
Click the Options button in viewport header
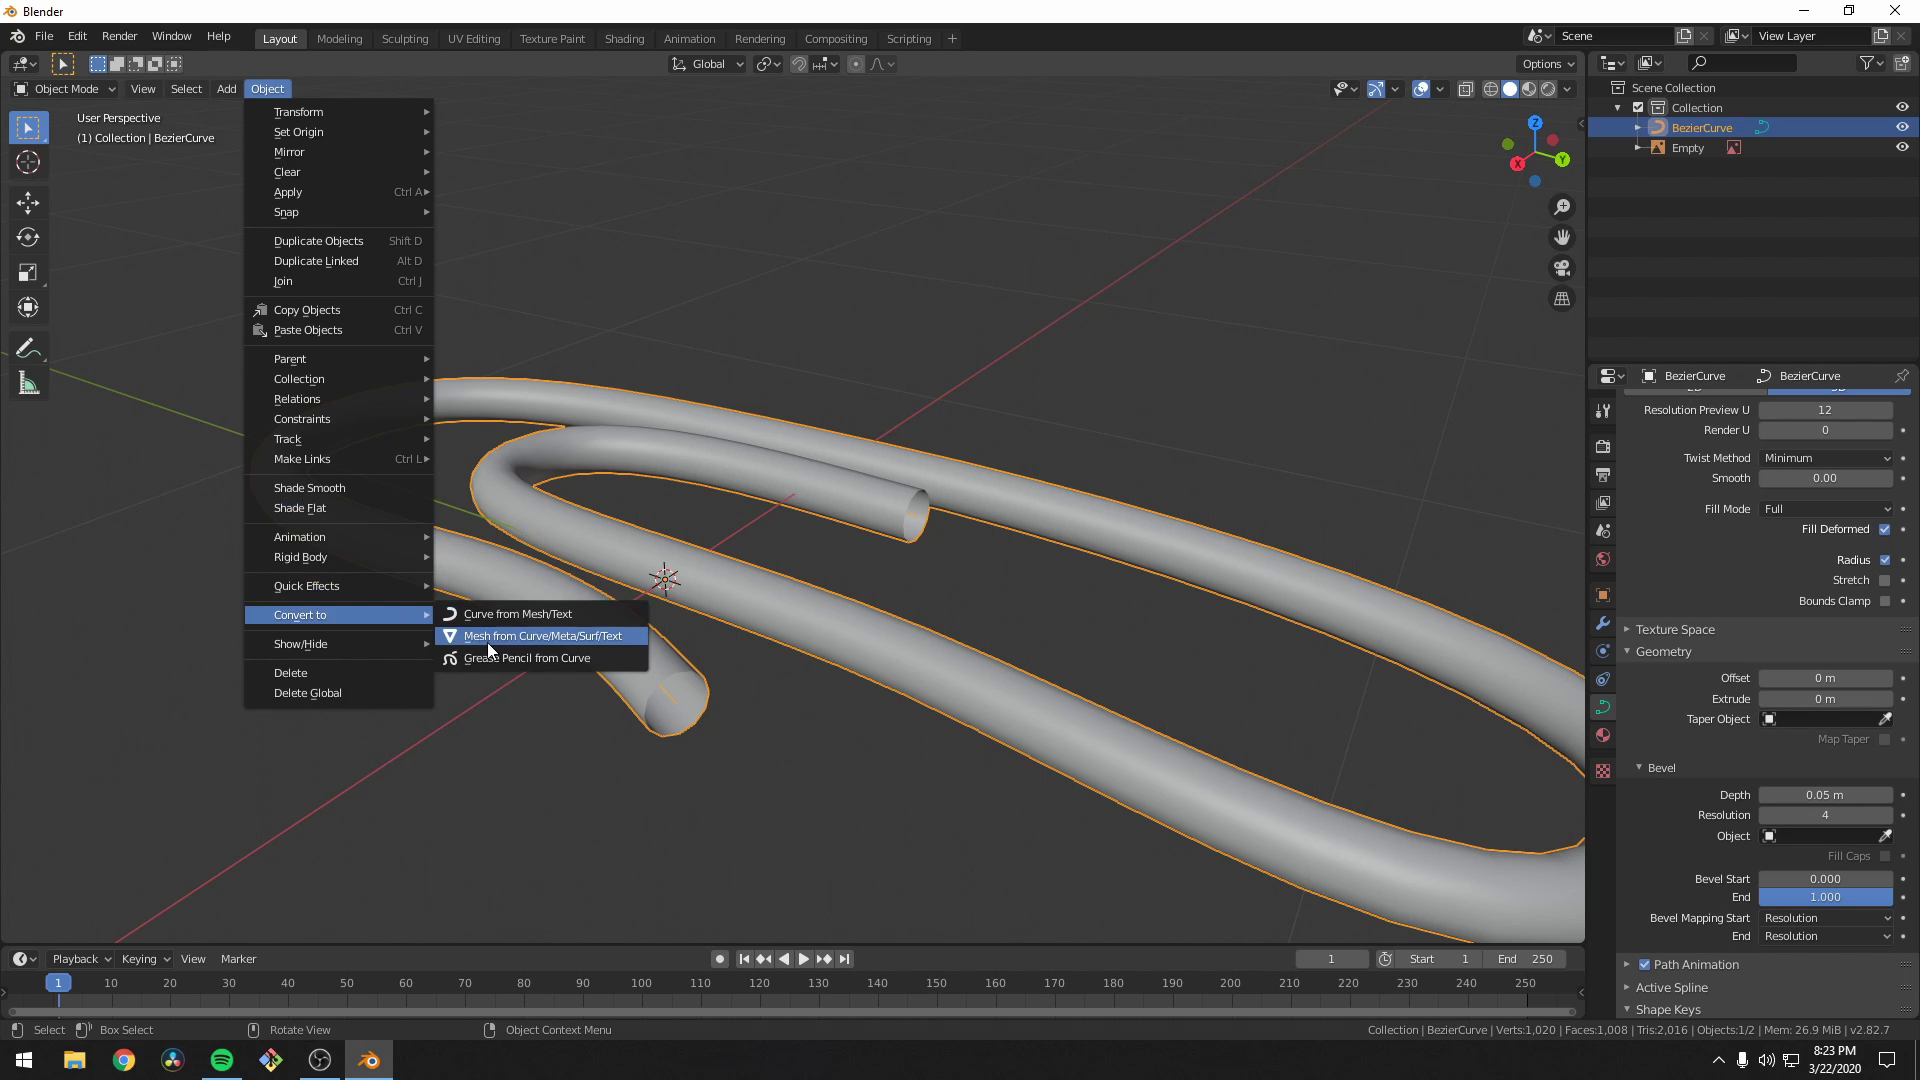[1546, 63]
